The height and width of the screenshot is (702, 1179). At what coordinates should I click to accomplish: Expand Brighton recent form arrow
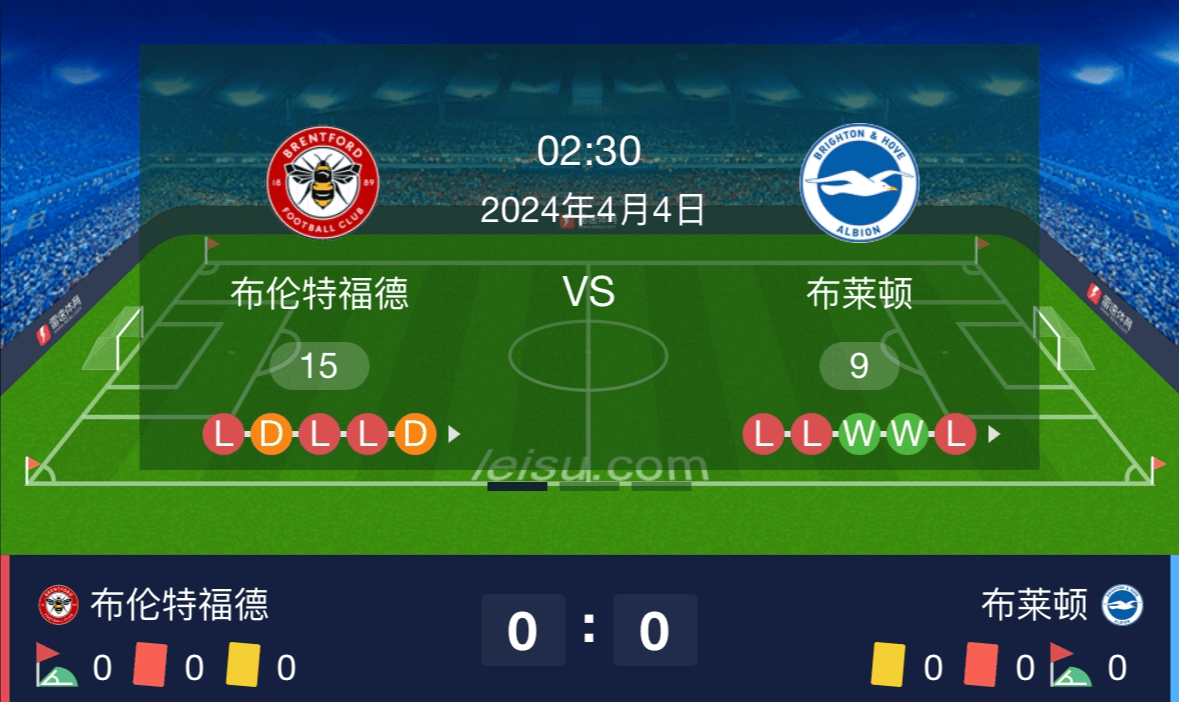point(993,434)
